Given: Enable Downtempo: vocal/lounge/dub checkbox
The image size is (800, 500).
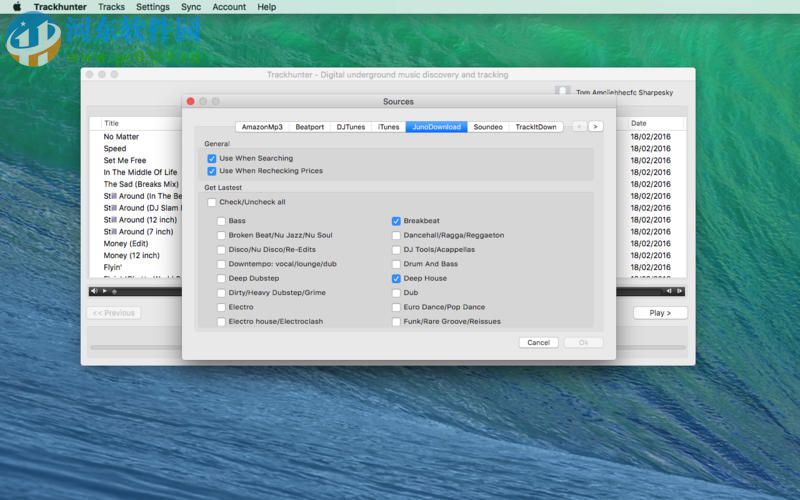Looking at the screenshot, I should pos(221,264).
